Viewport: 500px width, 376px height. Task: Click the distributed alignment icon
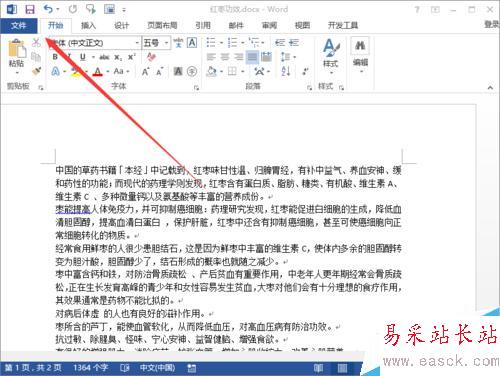[x=266, y=57]
